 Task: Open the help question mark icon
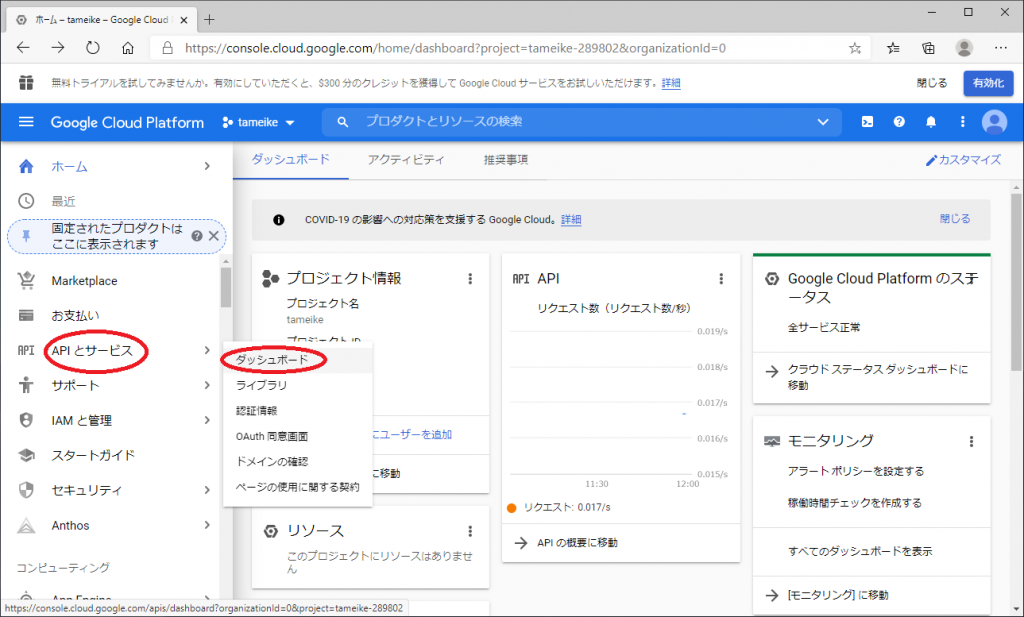pos(899,122)
